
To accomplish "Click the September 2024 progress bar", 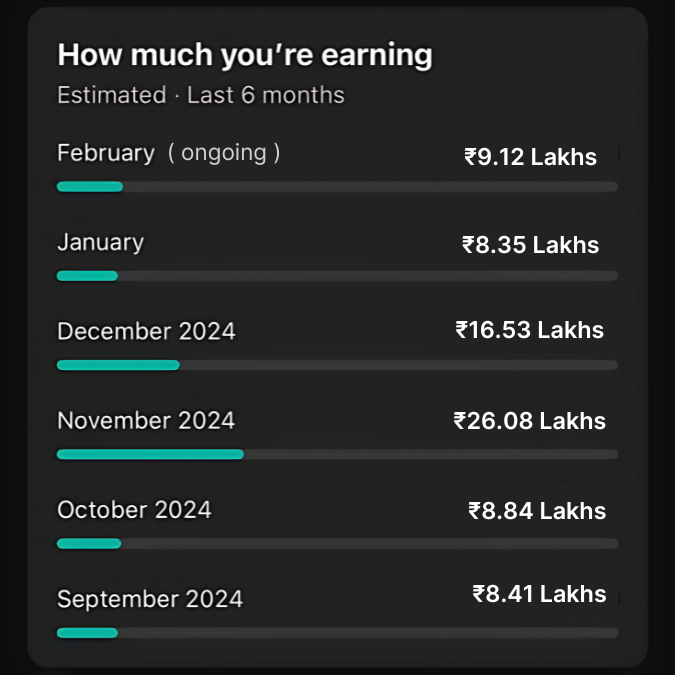I will tap(338, 633).
